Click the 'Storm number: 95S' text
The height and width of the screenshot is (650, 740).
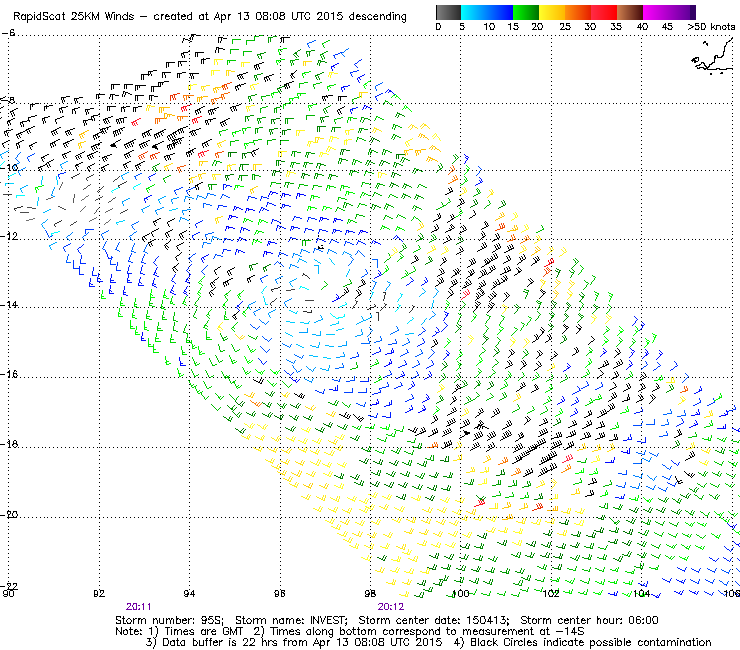tap(169, 620)
